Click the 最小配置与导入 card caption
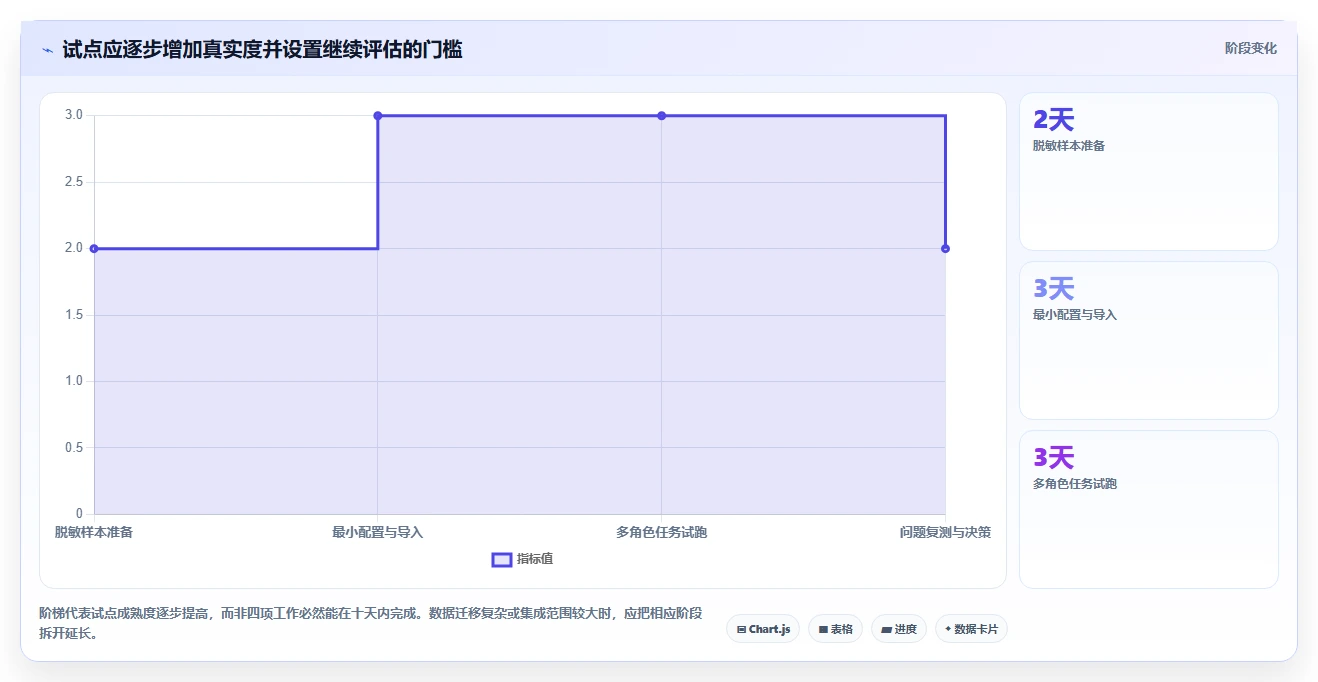The image size is (1318, 682). (x=1075, y=315)
